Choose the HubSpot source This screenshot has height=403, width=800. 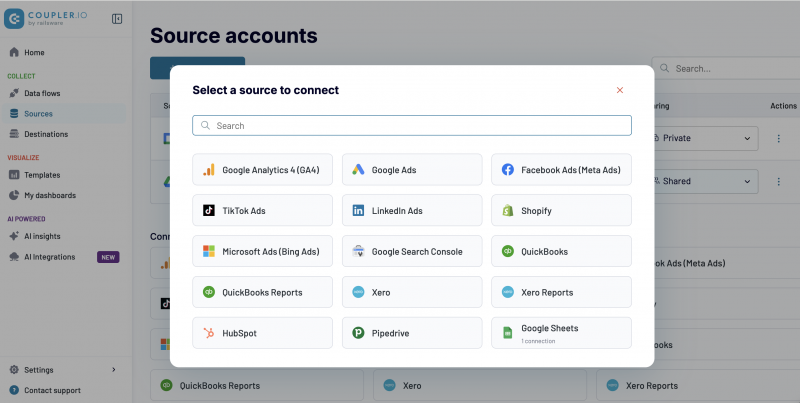(x=262, y=333)
